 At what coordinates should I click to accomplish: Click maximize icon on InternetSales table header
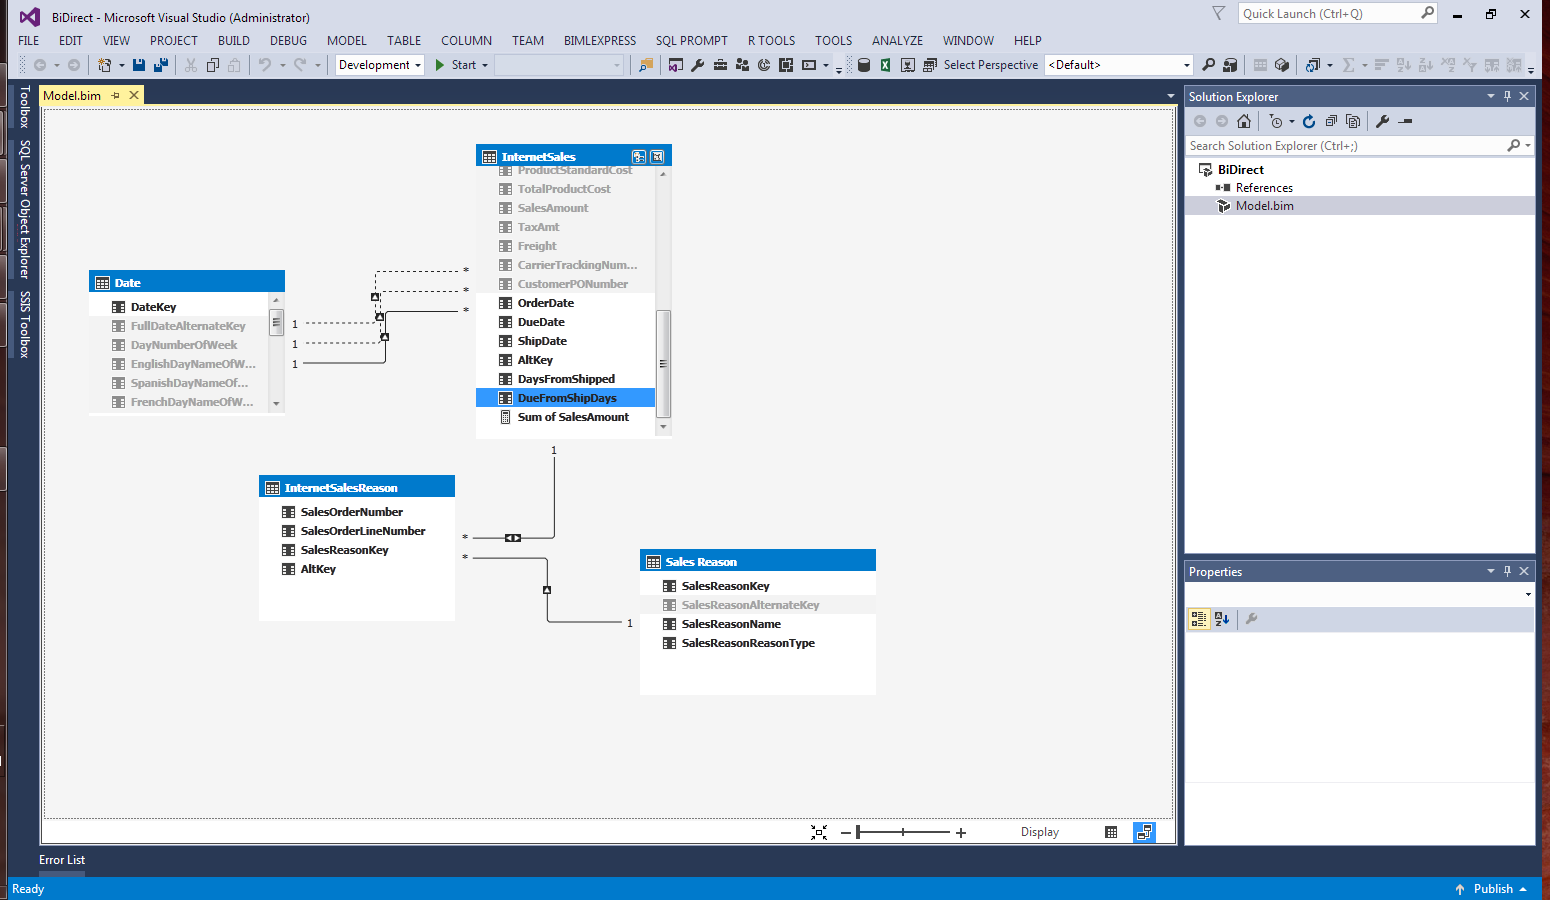point(657,157)
